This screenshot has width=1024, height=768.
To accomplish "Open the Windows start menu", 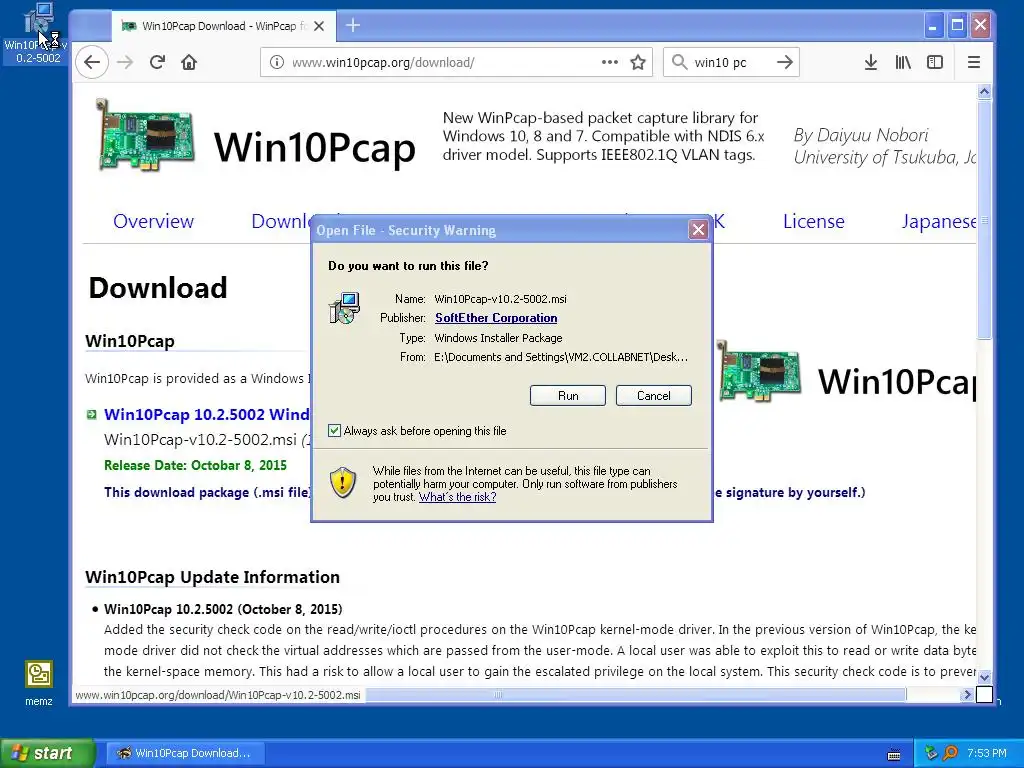I will pos(47,753).
